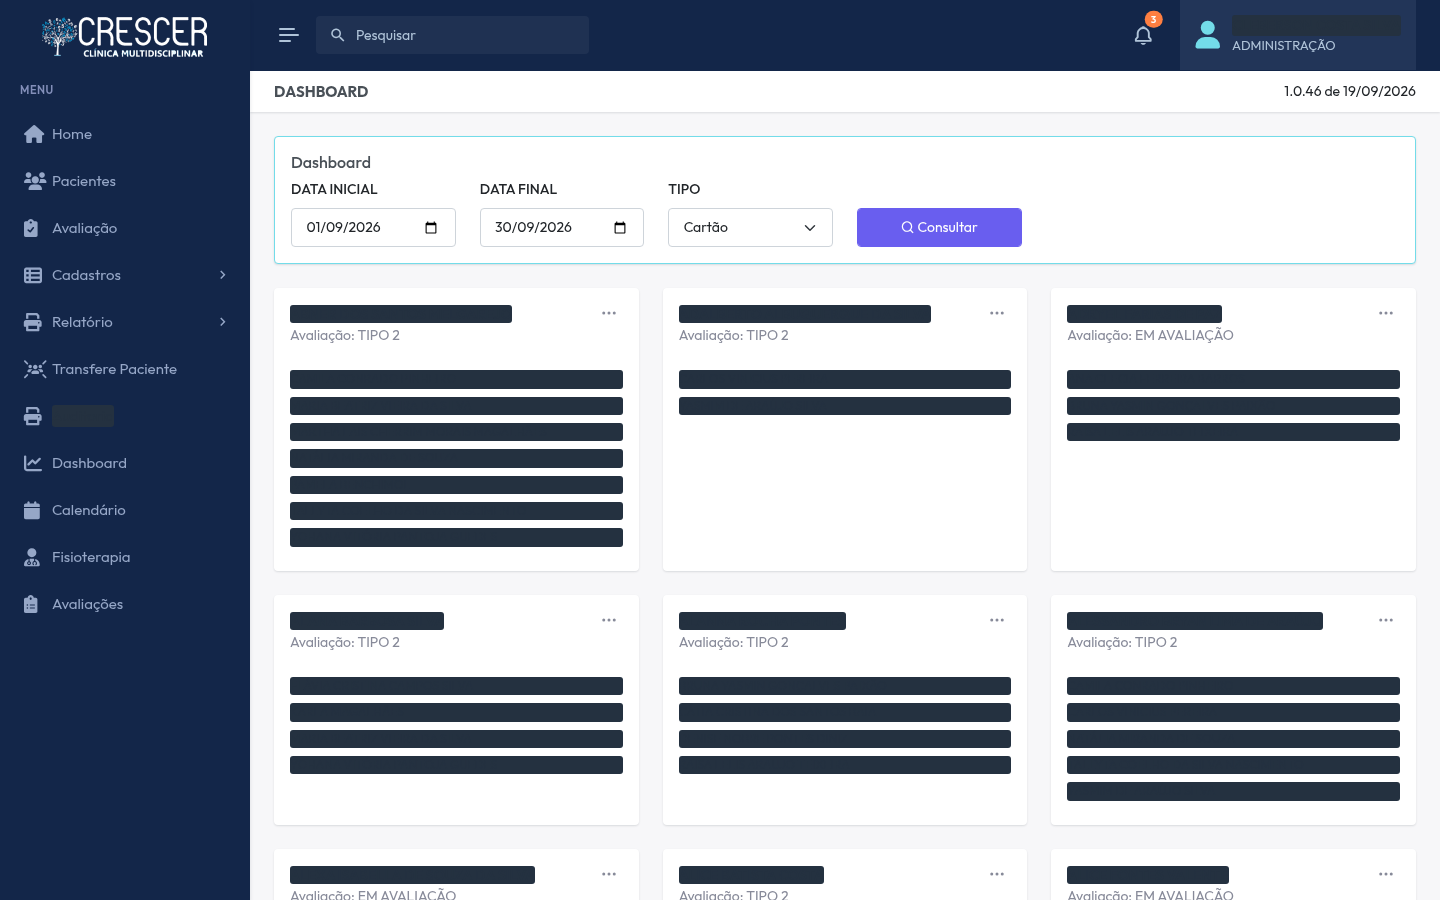
Task: Click the Transfere Paciente icon
Action: pos(35,369)
